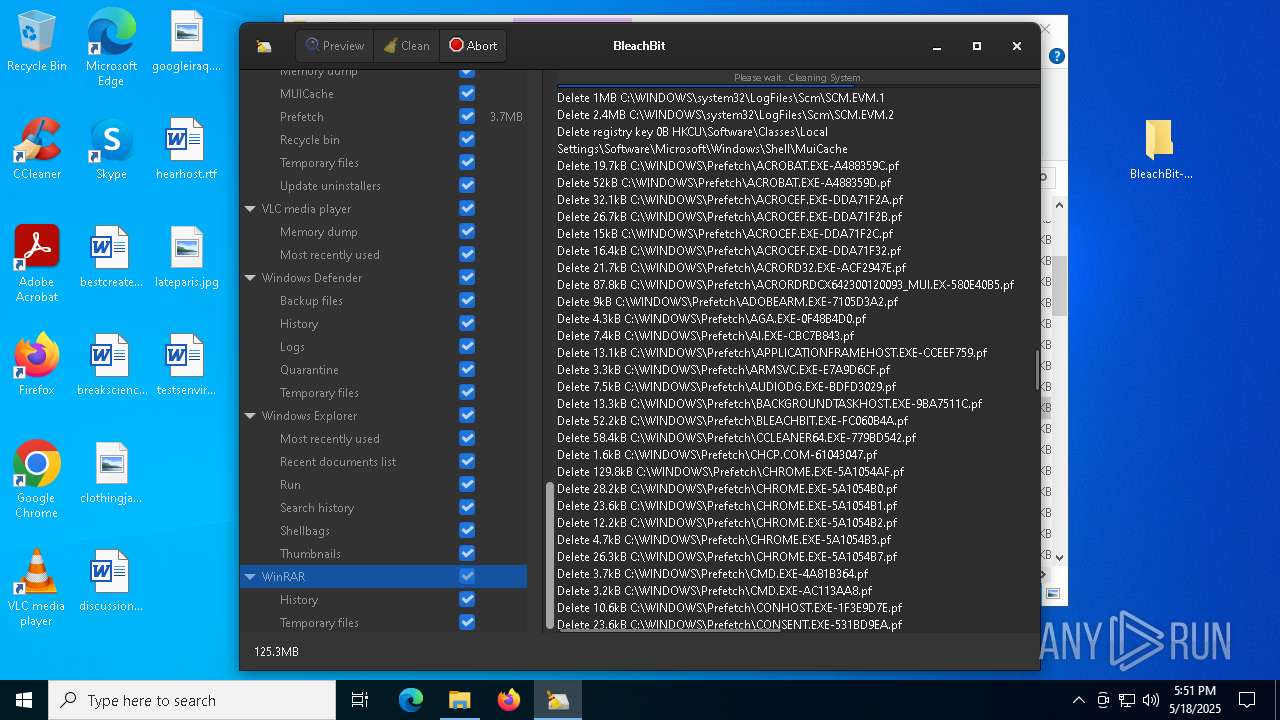This screenshot has height=720, width=1280.
Task: Open Windows Start menu
Action: tap(24, 700)
